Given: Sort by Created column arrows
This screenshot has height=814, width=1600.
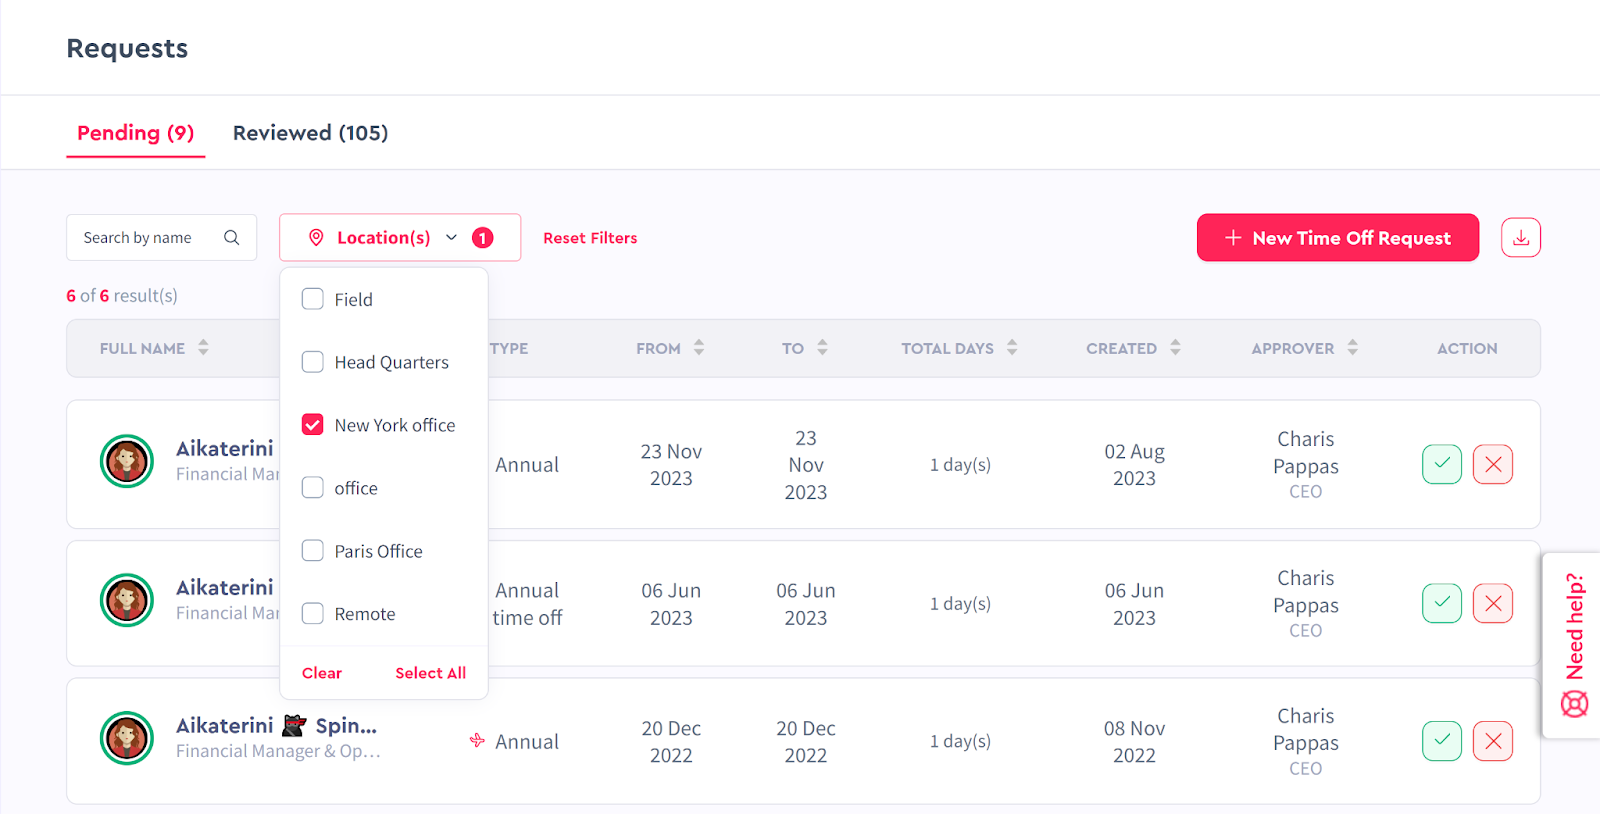Looking at the screenshot, I should click(x=1175, y=348).
